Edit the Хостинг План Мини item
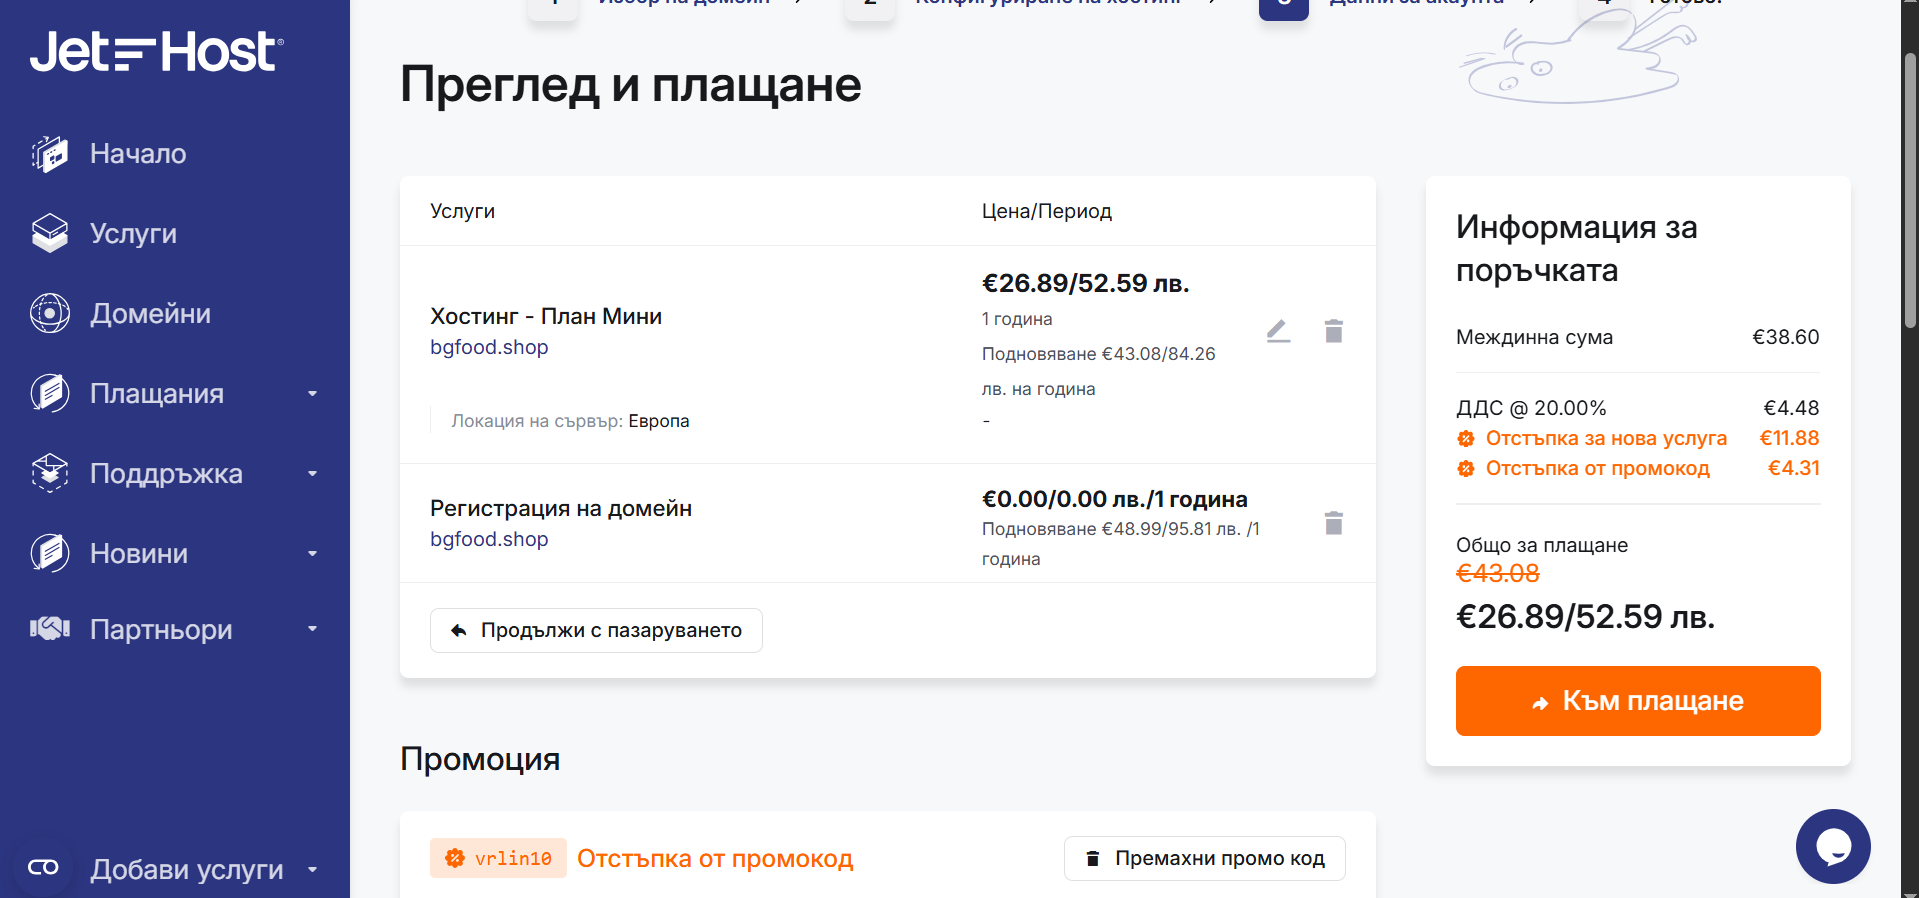The height and width of the screenshot is (898, 1919). tap(1278, 331)
